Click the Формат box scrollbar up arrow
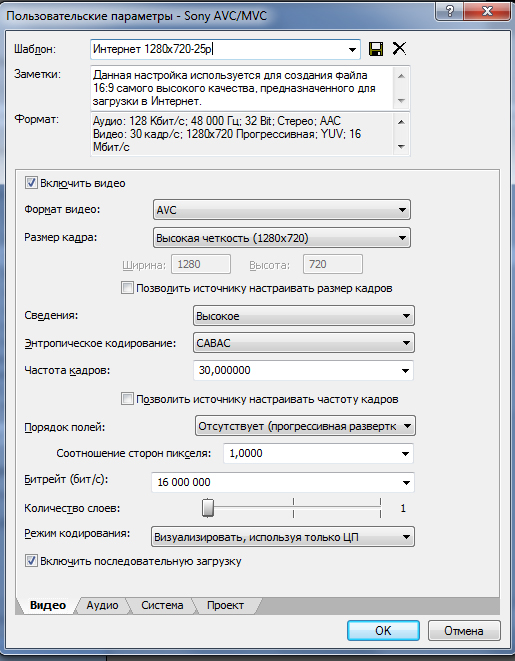The width and height of the screenshot is (515, 661). coord(401,122)
